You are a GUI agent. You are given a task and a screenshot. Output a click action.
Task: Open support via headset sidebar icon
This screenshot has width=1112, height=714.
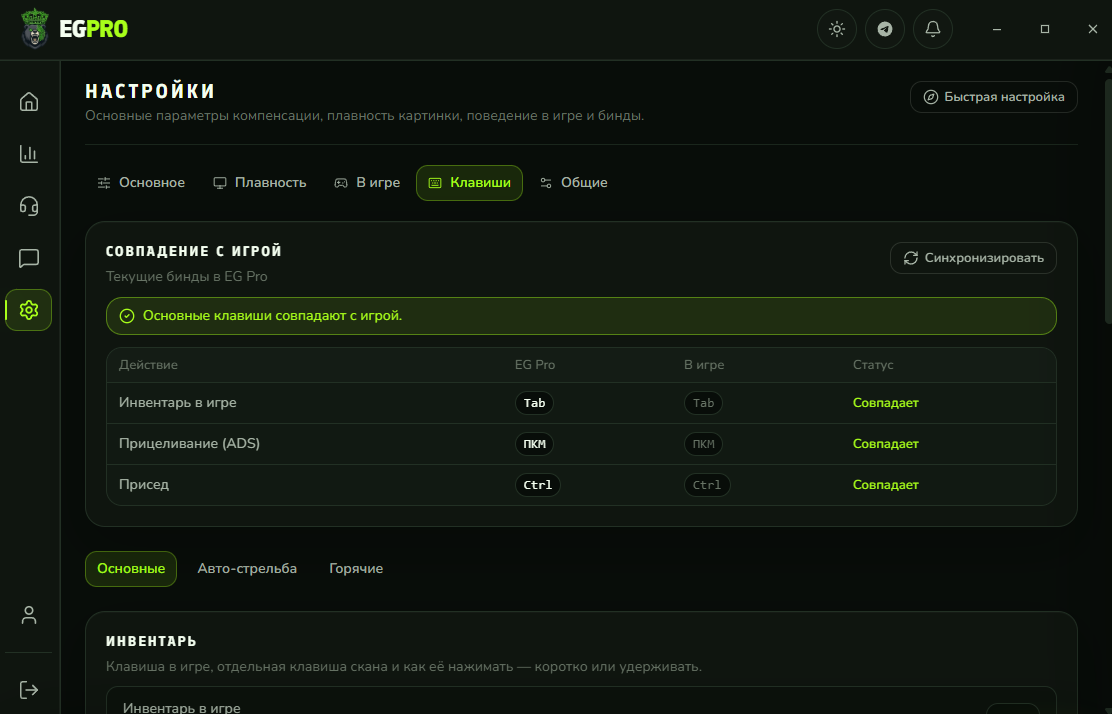28,206
